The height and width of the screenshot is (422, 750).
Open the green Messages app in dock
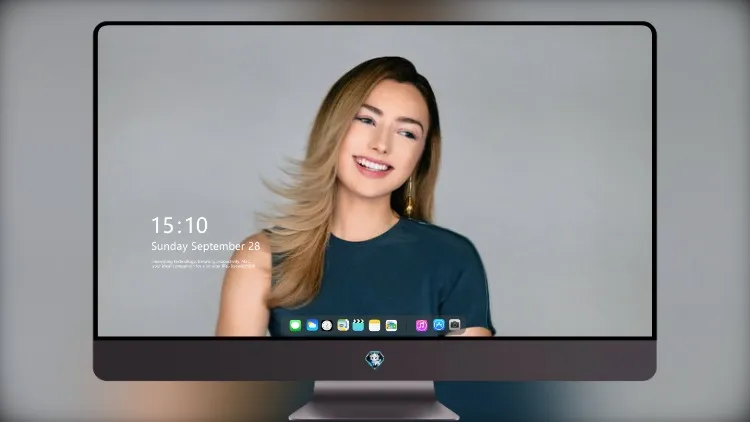[295, 325]
